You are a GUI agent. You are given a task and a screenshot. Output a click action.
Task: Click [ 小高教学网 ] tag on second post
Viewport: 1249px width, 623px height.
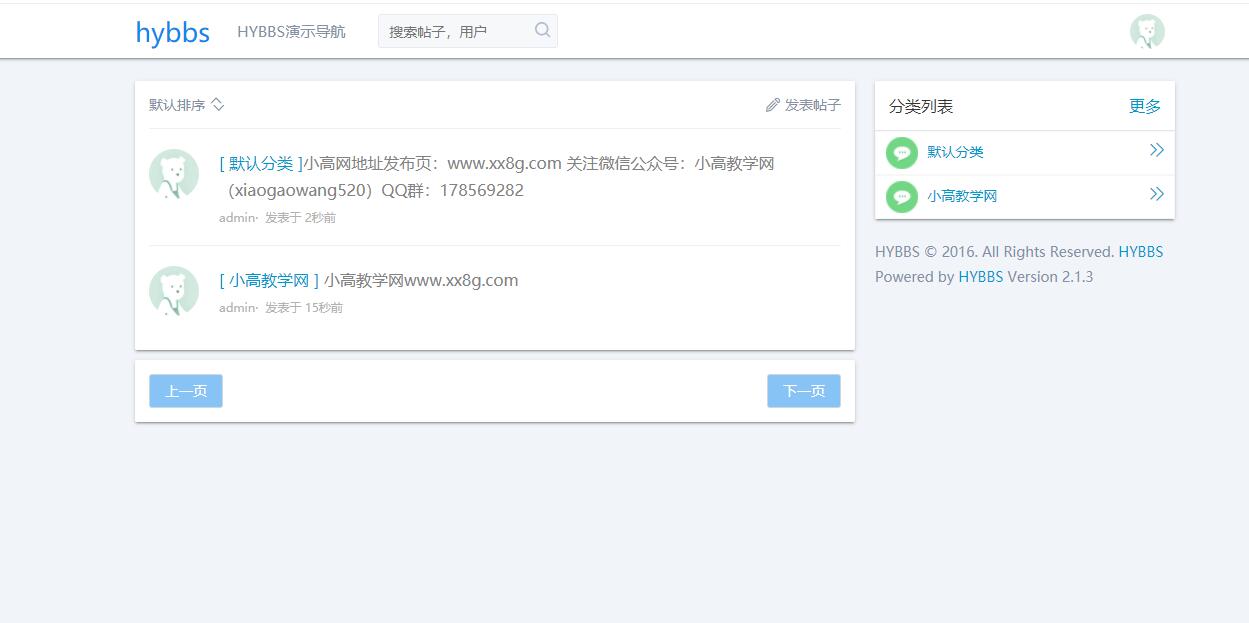[x=269, y=280]
